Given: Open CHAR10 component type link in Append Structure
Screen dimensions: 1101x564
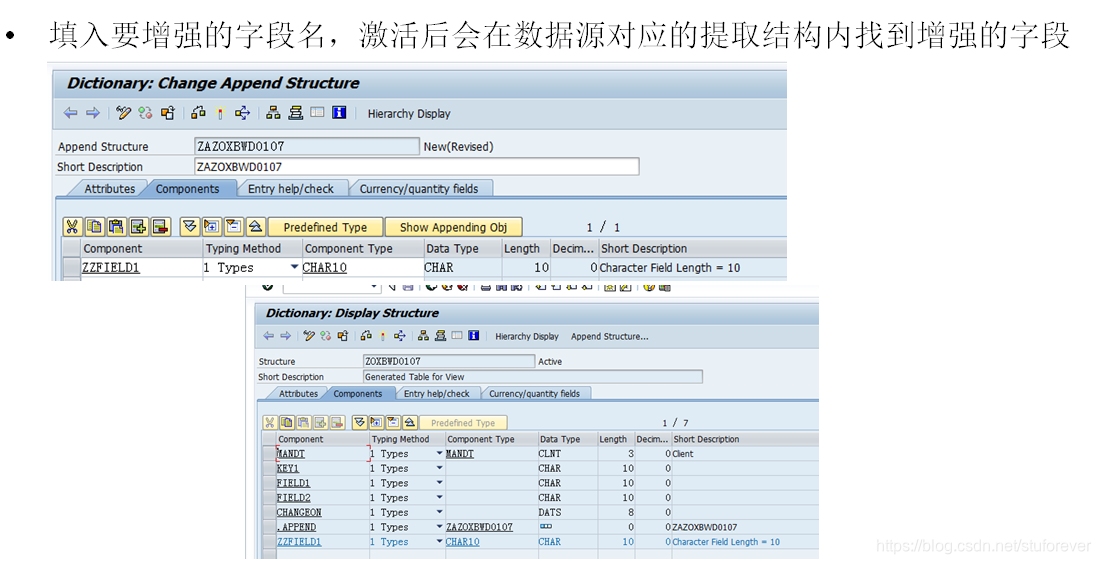Looking at the screenshot, I should (324, 268).
